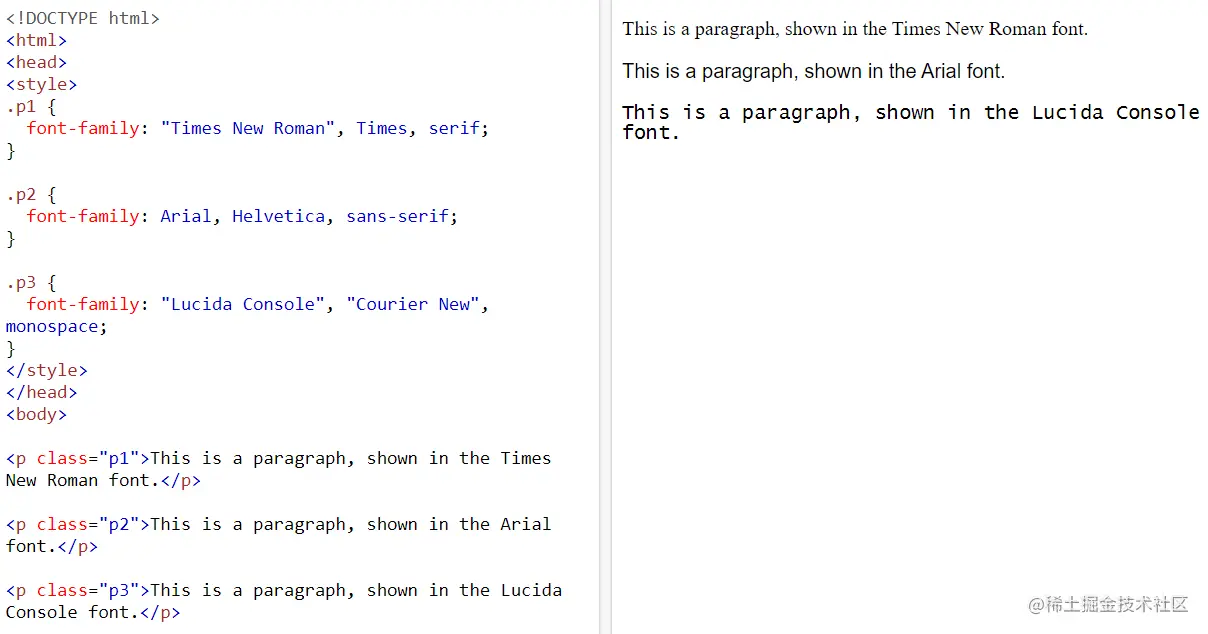Click the "<!DOCTYPE html>" line in the code
This screenshot has width=1208, height=634.
[x=82, y=18]
